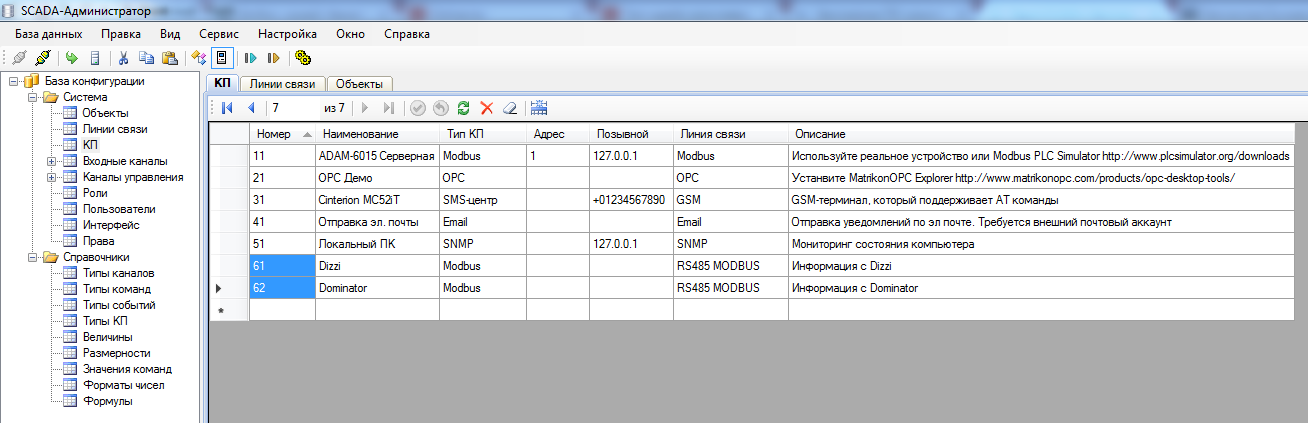Screen dimensions: 1308x423
Task: Delete the record with the red X icon
Action: 487,108
